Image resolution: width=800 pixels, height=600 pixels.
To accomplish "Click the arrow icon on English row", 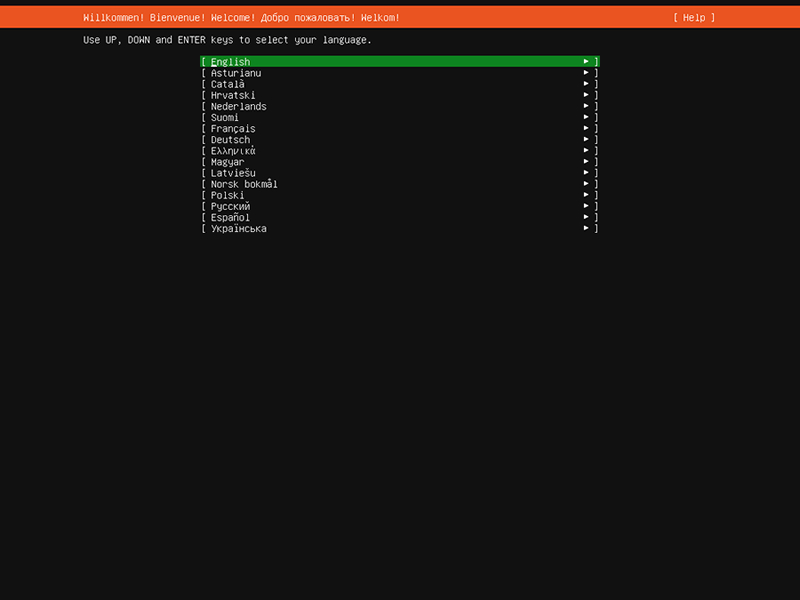I will [586, 62].
